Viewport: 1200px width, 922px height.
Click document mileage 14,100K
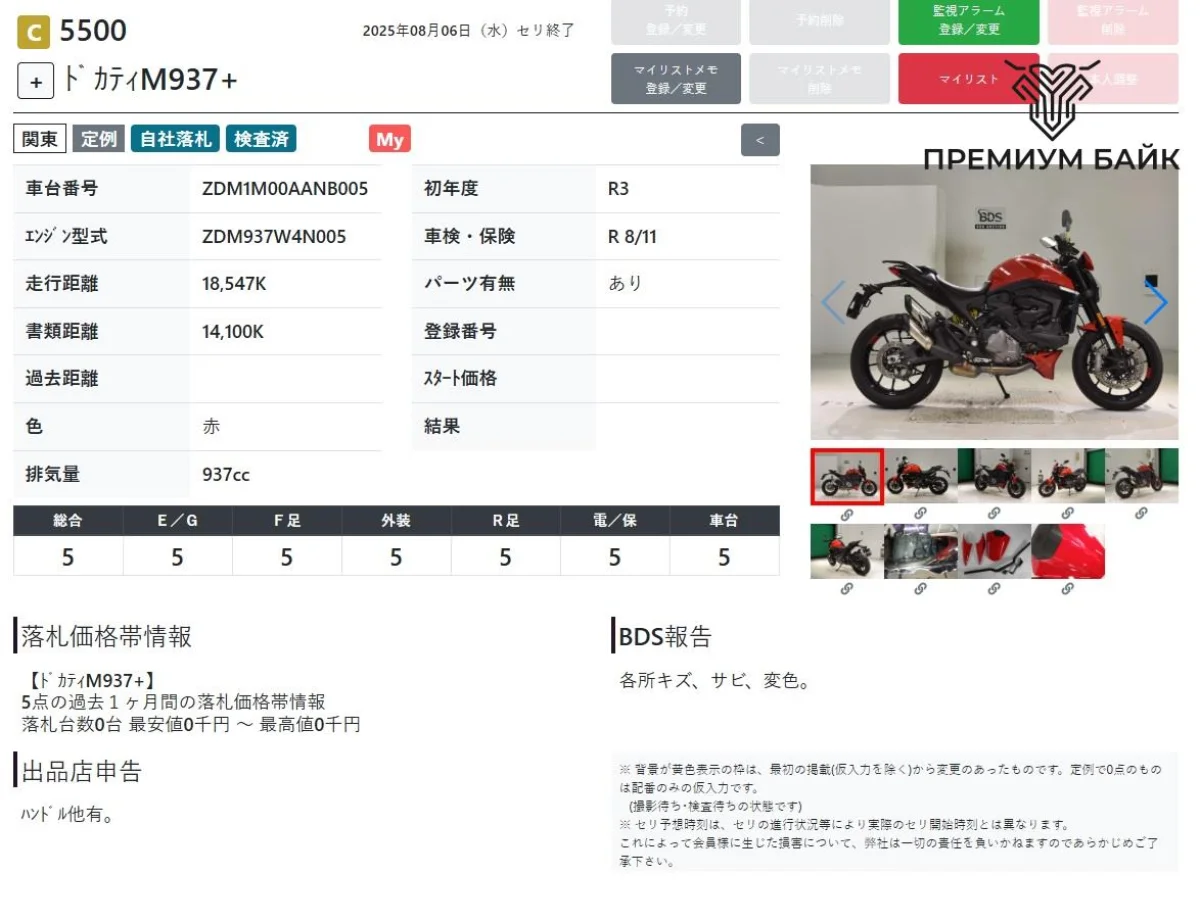click(x=233, y=331)
